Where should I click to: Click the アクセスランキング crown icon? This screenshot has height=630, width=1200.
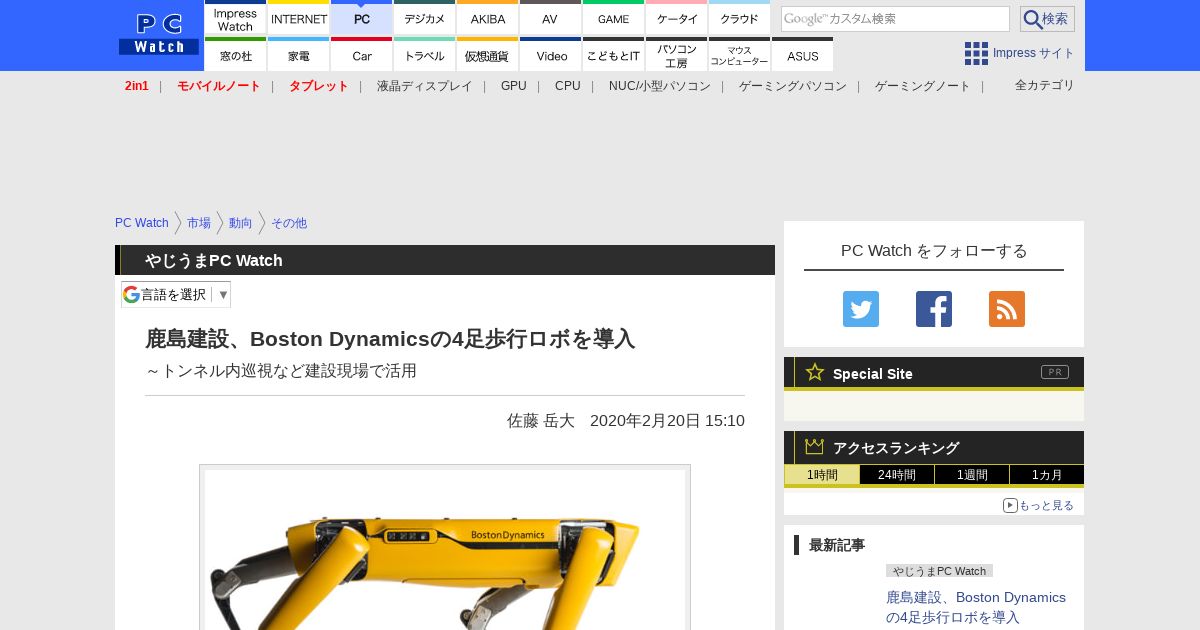[815, 447]
